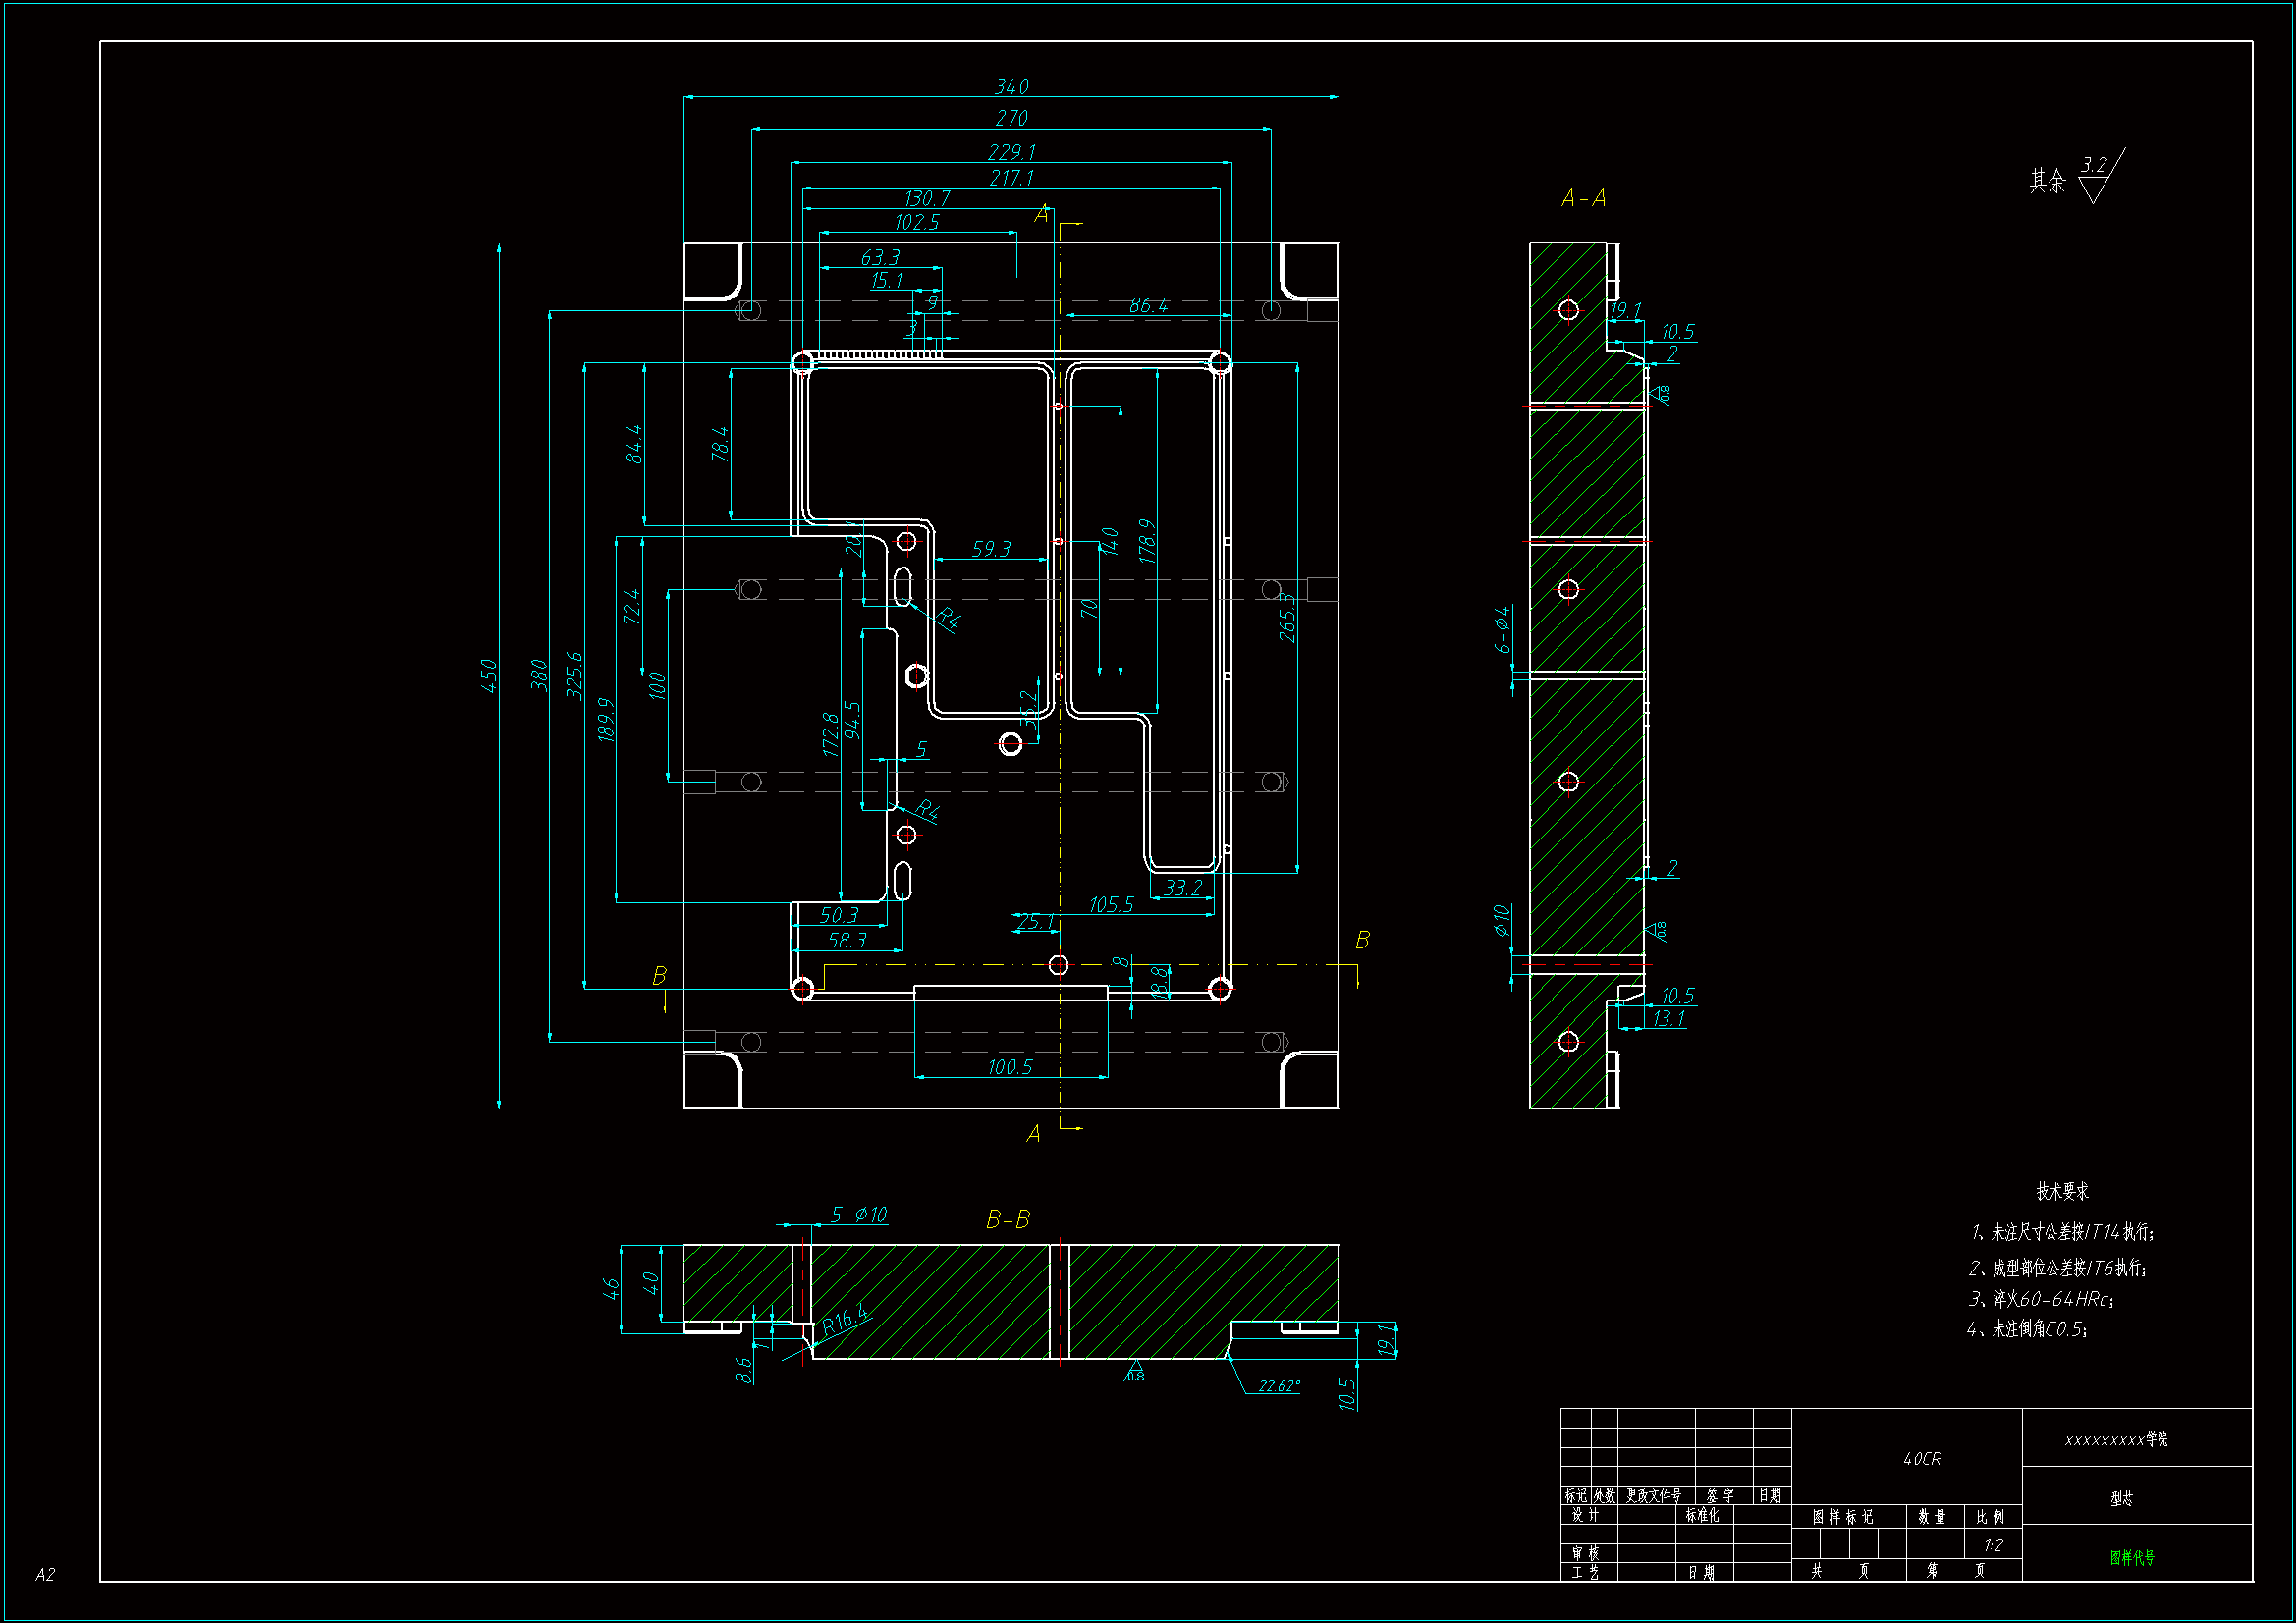Viewport: 2296px width, 1623px height.
Task: Click the 265.3 vertical dimension text
Action: click(x=1287, y=617)
